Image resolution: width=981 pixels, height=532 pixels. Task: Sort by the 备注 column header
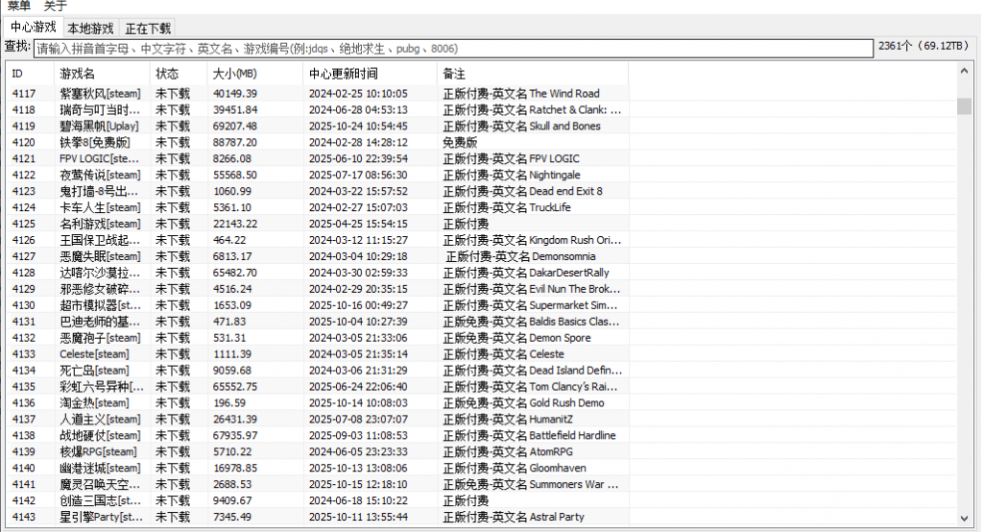coord(532,74)
